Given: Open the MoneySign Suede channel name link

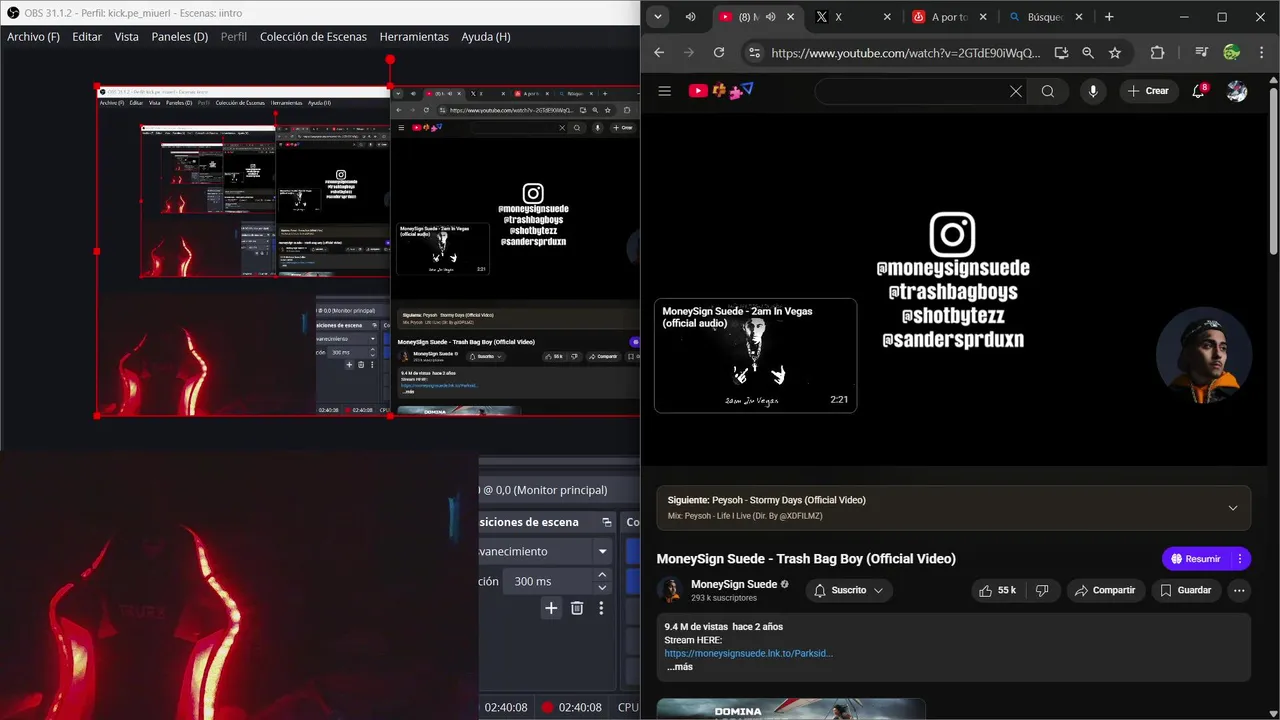Looking at the screenshot, I should pyautogui.click(x=734, y=584).
